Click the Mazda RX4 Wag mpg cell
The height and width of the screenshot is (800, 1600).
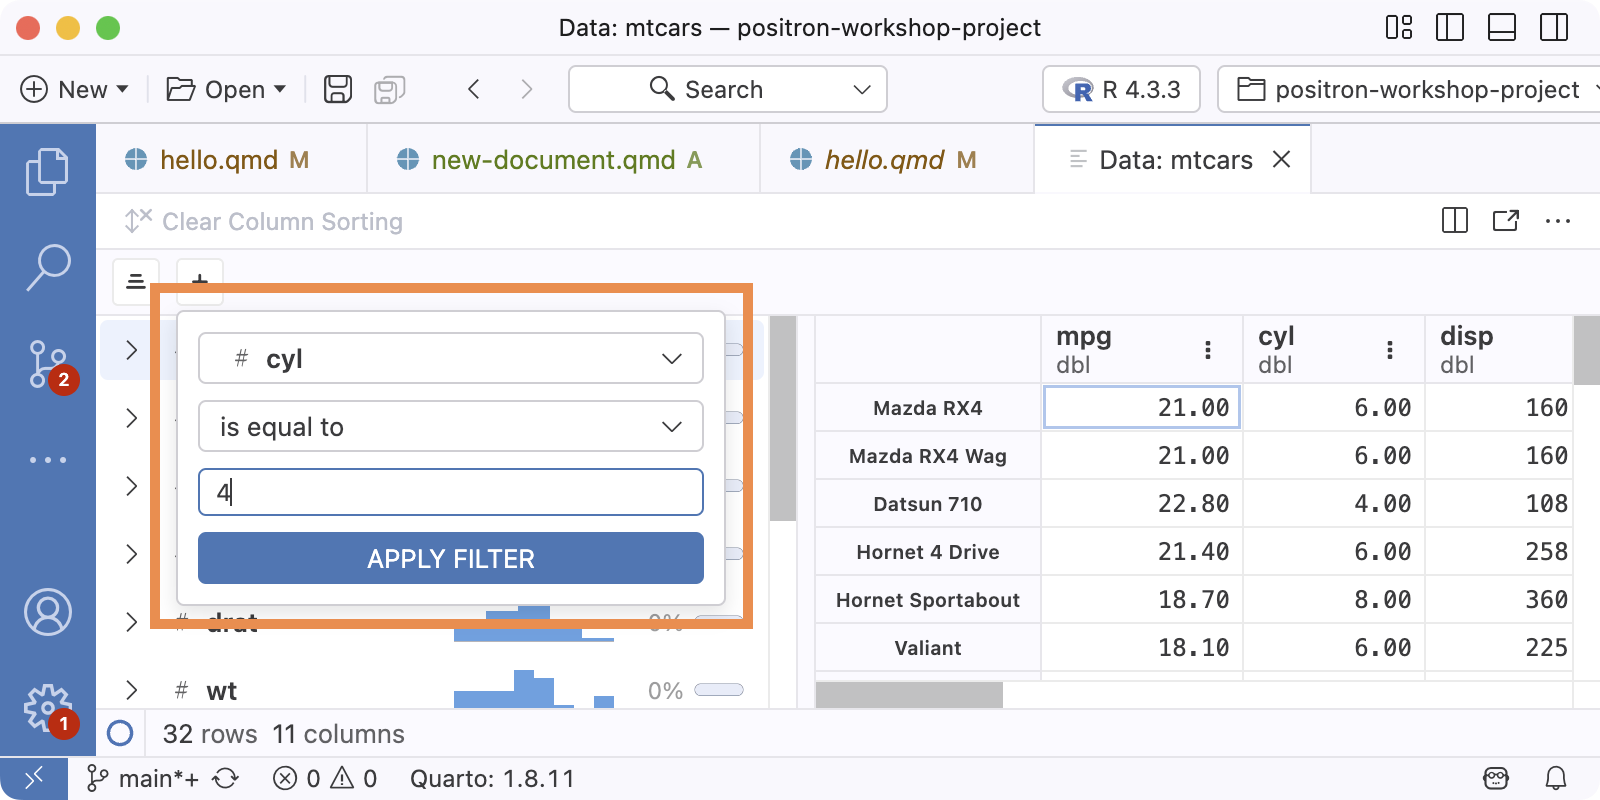click(x=1142, y=455)
